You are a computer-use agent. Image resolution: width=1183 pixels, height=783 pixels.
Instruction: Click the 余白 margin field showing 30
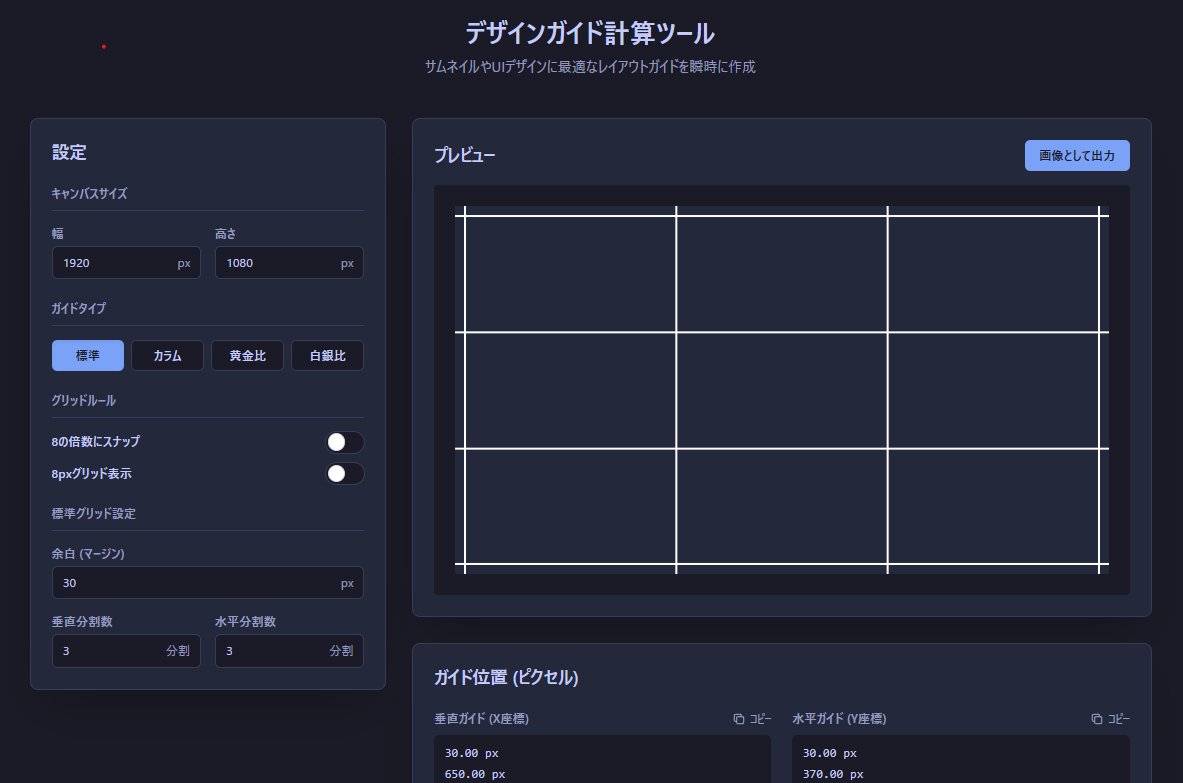[207, 582]
